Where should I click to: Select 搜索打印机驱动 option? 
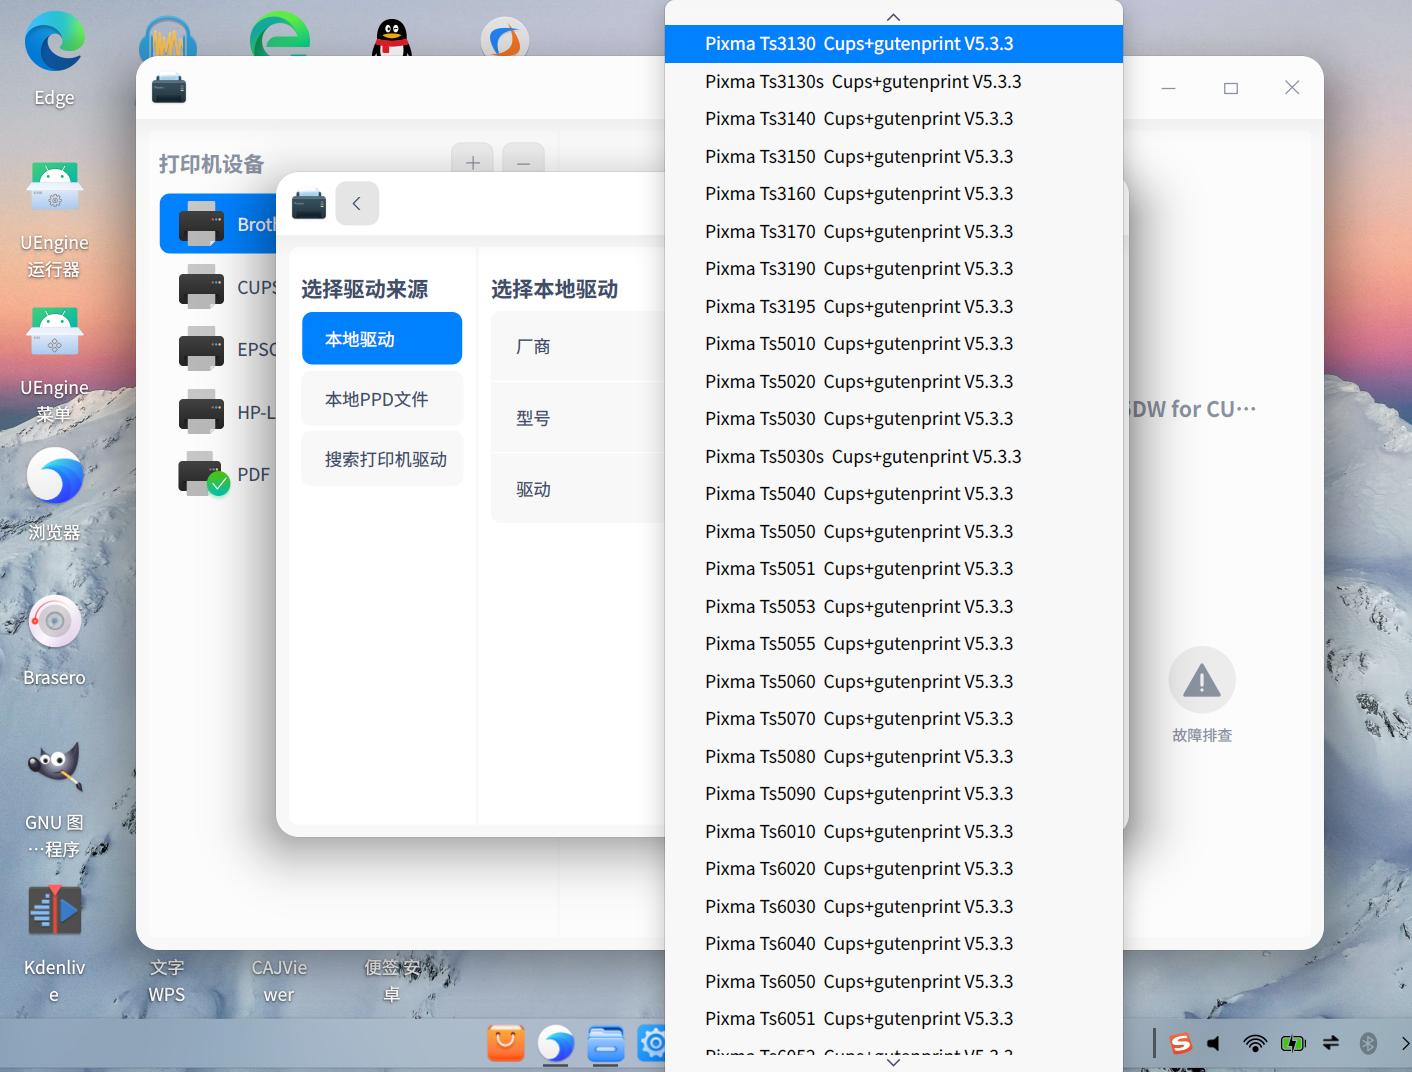[x=381, y=458]
